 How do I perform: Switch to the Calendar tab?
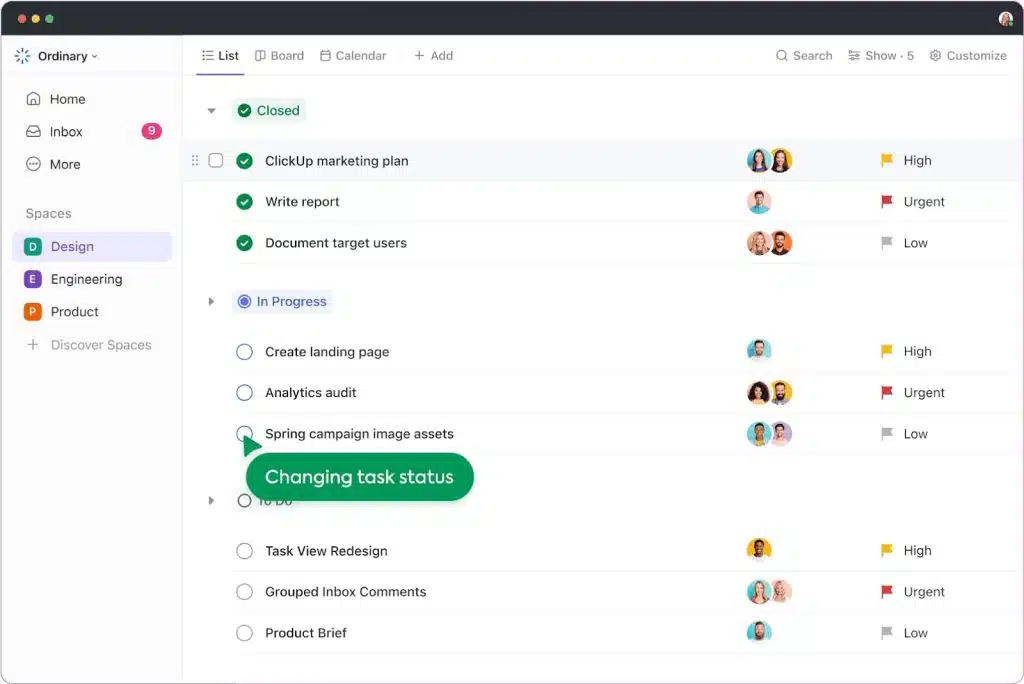(353, 56)
